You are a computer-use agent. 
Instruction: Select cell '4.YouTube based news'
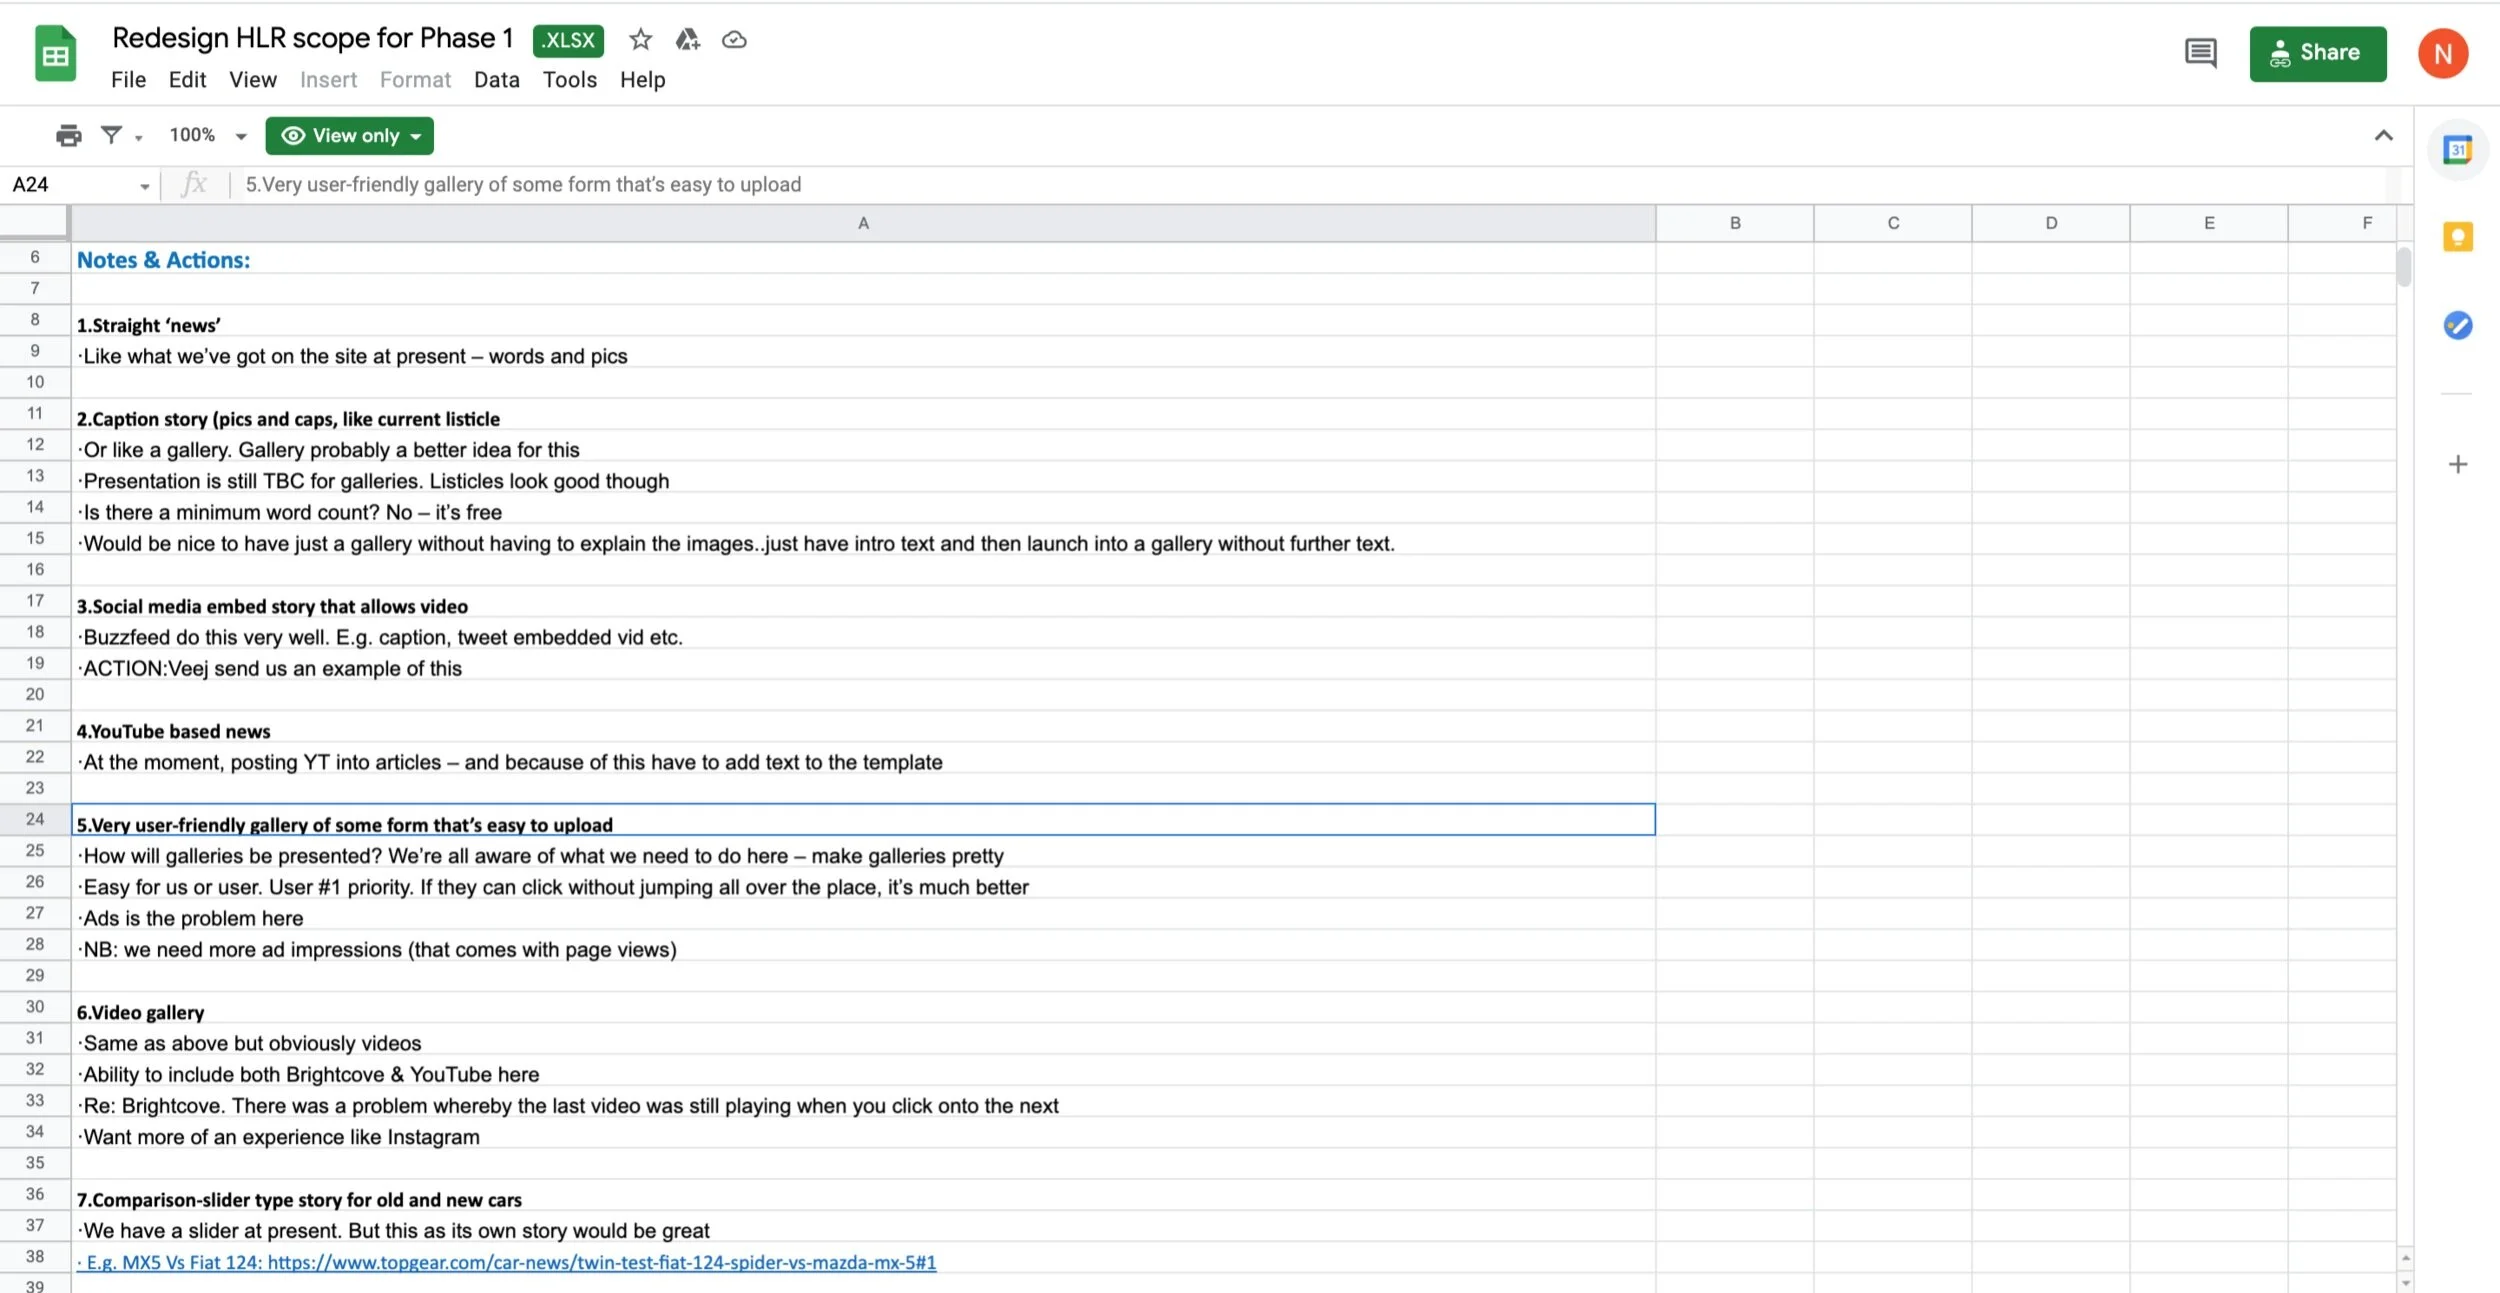tap(863, 727)
